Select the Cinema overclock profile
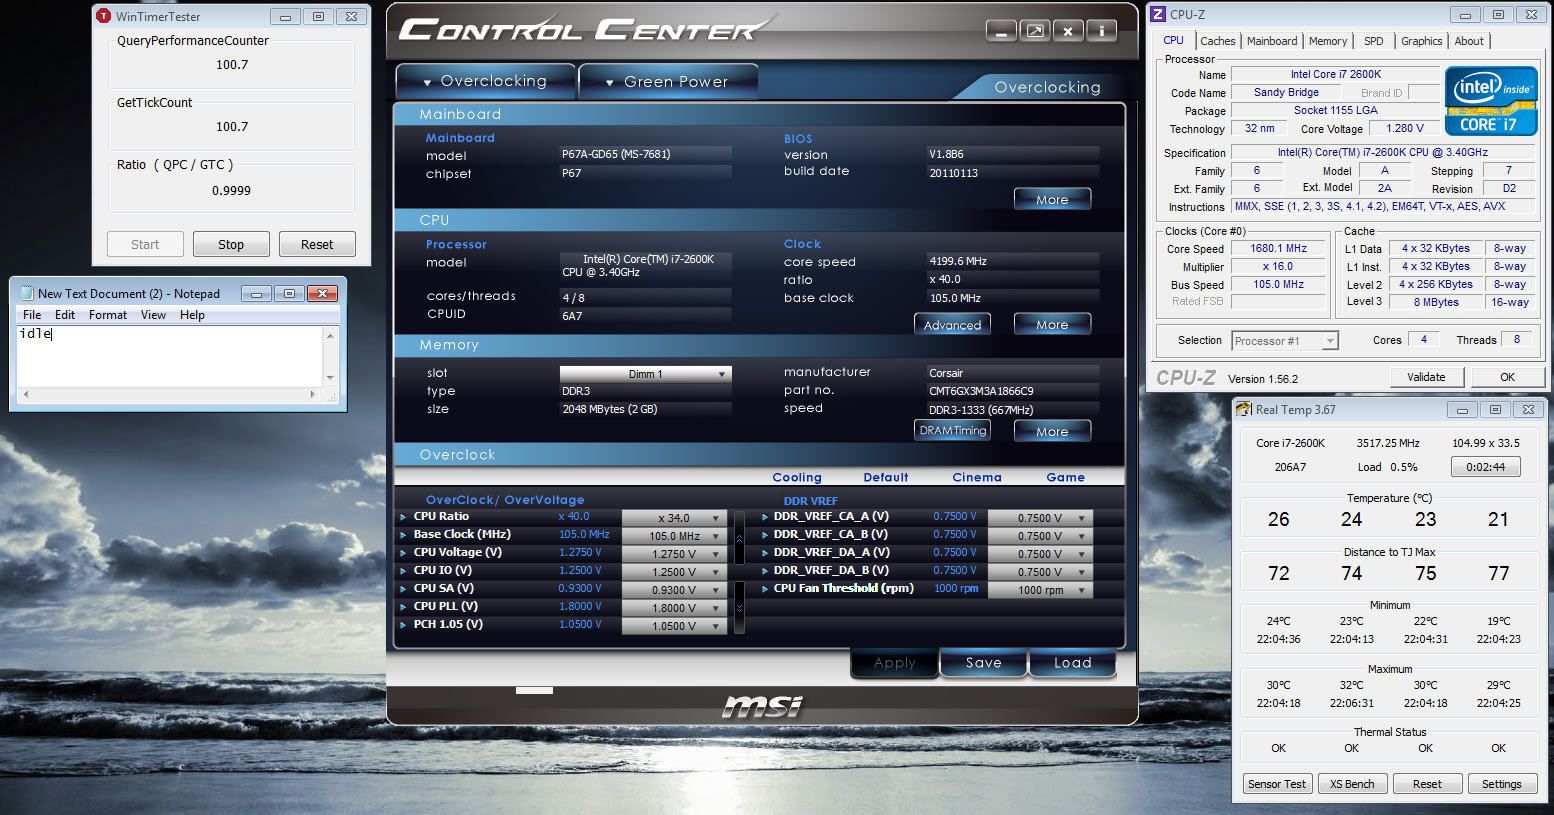1554x815 pixels. [977, 478]
